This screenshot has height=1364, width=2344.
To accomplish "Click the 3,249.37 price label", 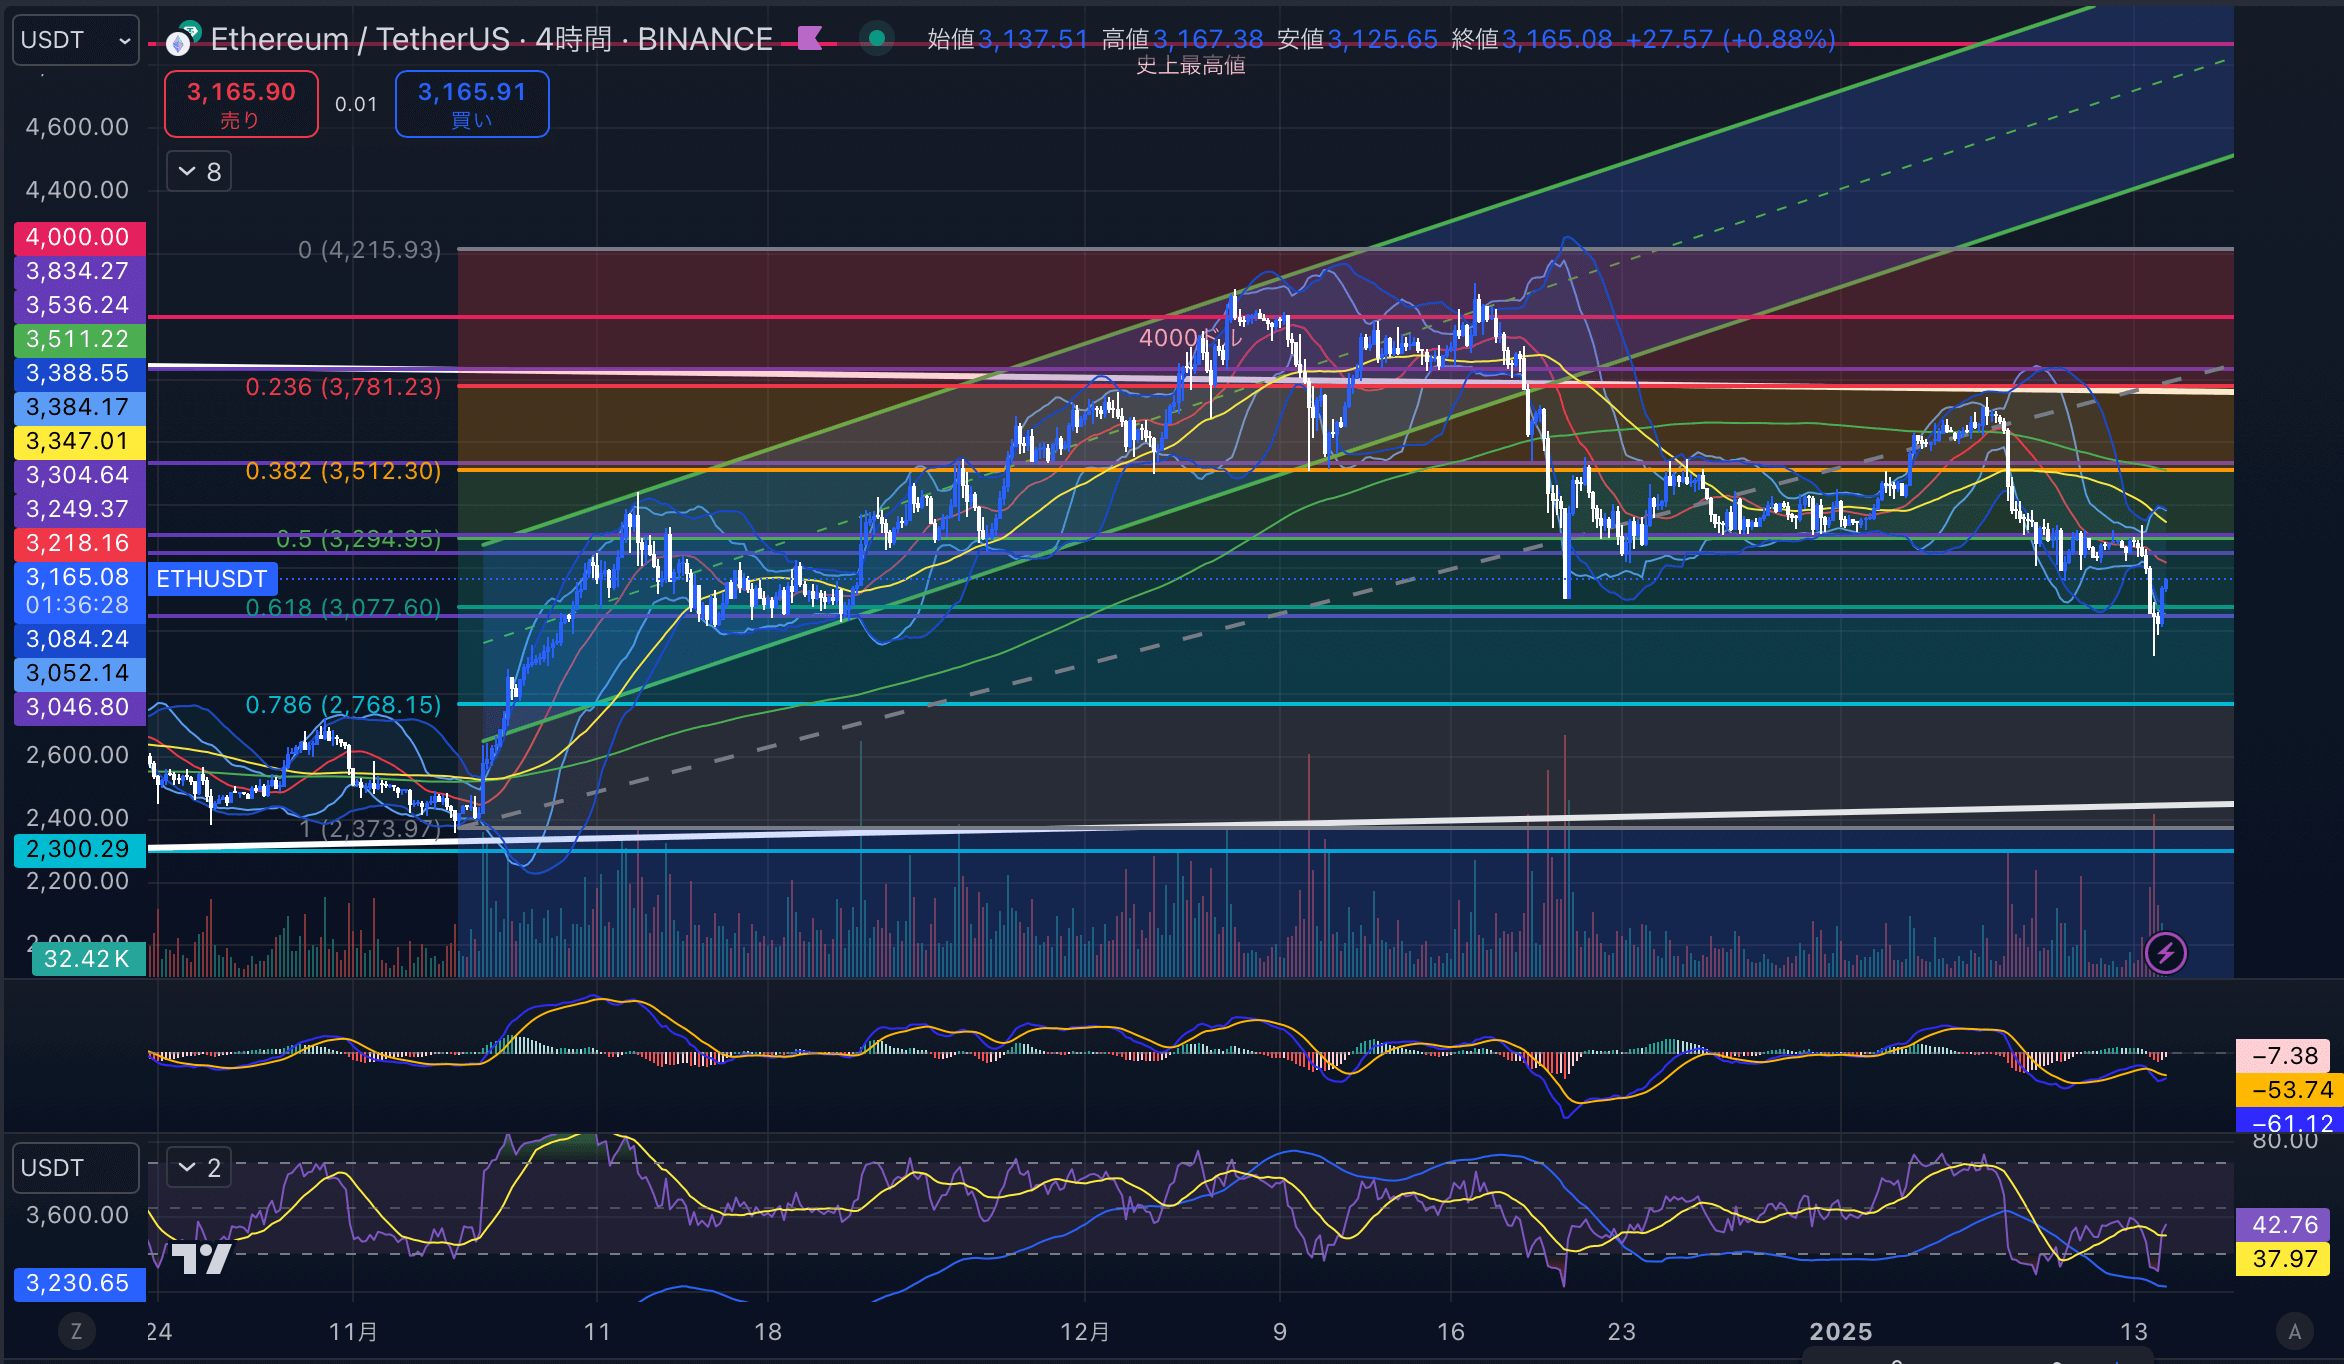I will [x=79, y=510].
